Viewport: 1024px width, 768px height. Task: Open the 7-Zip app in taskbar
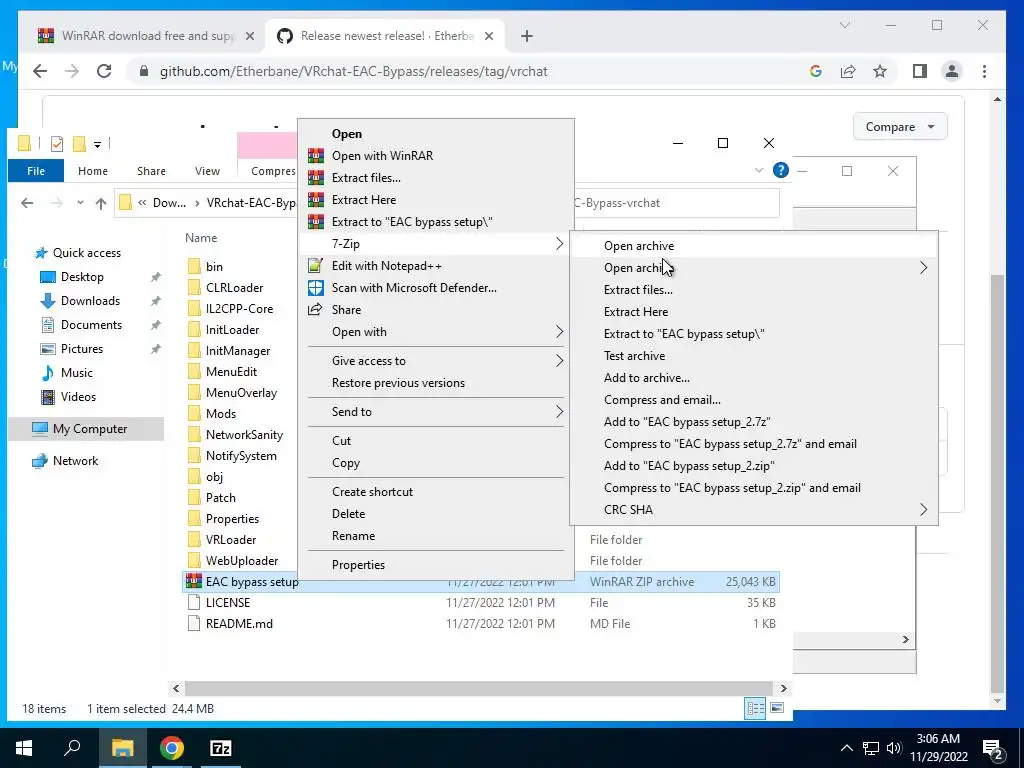click(x=221, y=748)
